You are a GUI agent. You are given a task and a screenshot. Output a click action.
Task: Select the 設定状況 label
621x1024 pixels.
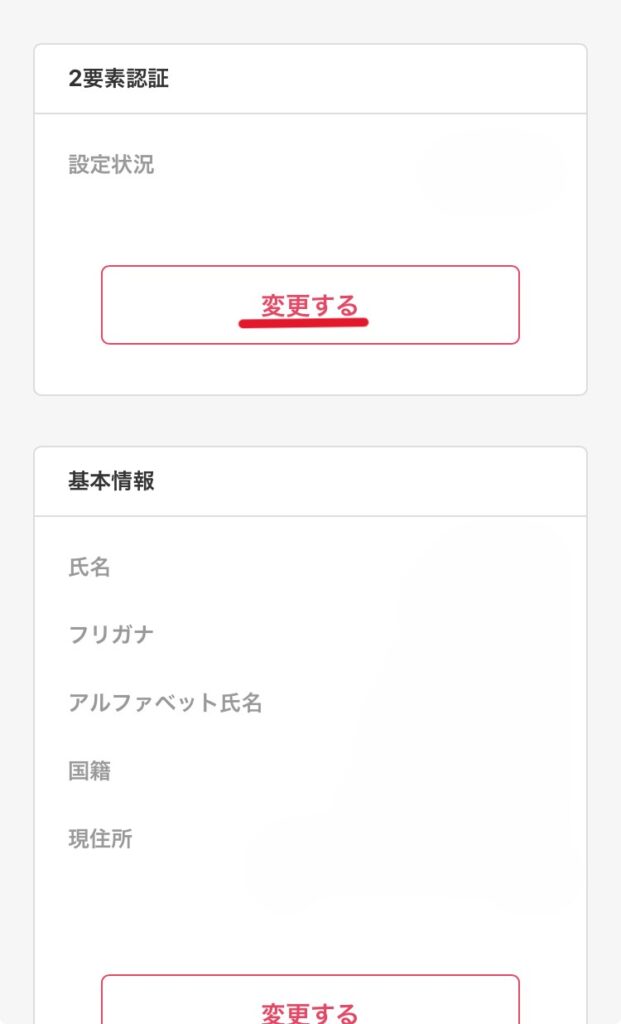111,165
